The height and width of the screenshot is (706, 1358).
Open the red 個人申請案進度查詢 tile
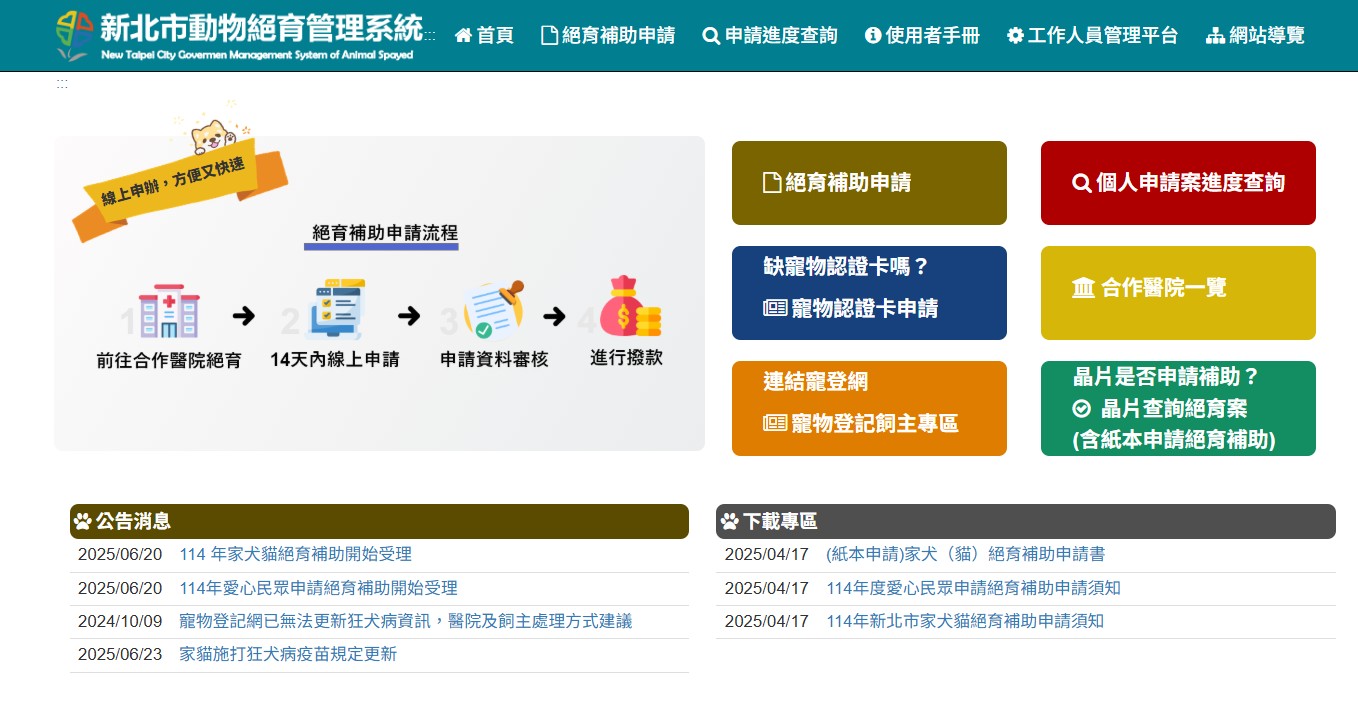pos(1178,183)
